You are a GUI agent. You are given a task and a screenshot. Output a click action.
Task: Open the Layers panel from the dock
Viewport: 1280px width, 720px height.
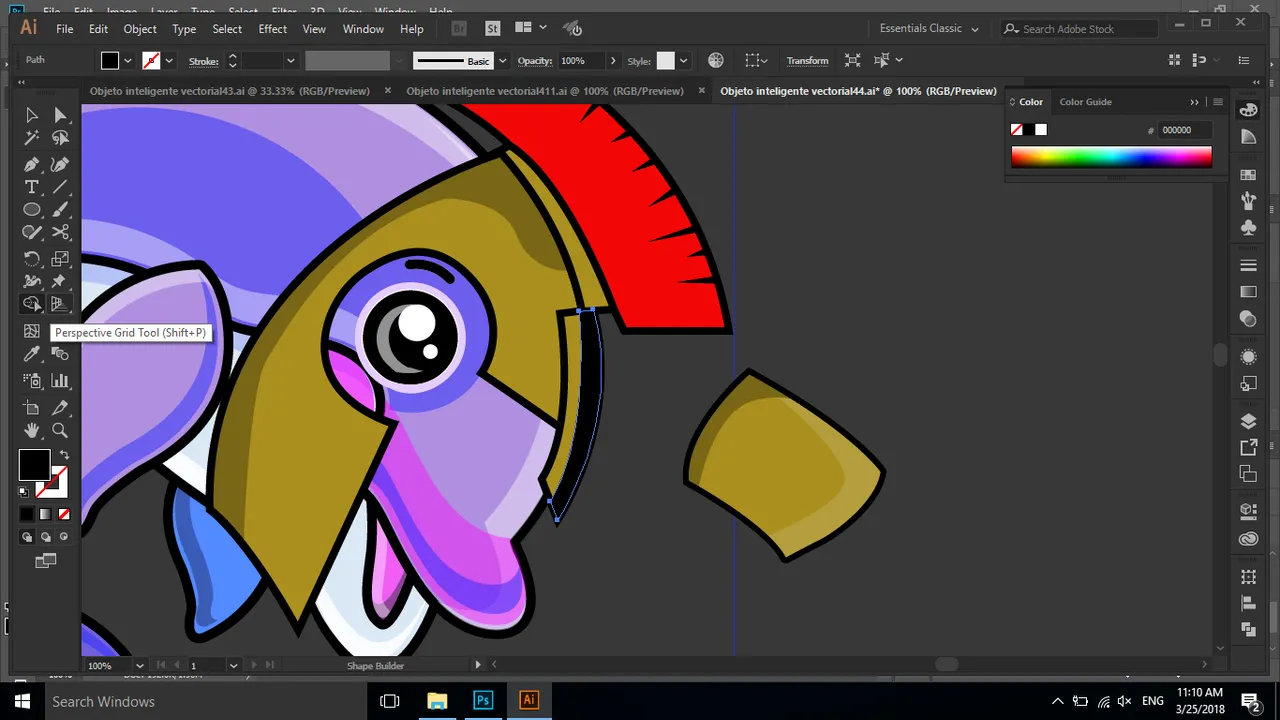click(x=1248, y=421)
